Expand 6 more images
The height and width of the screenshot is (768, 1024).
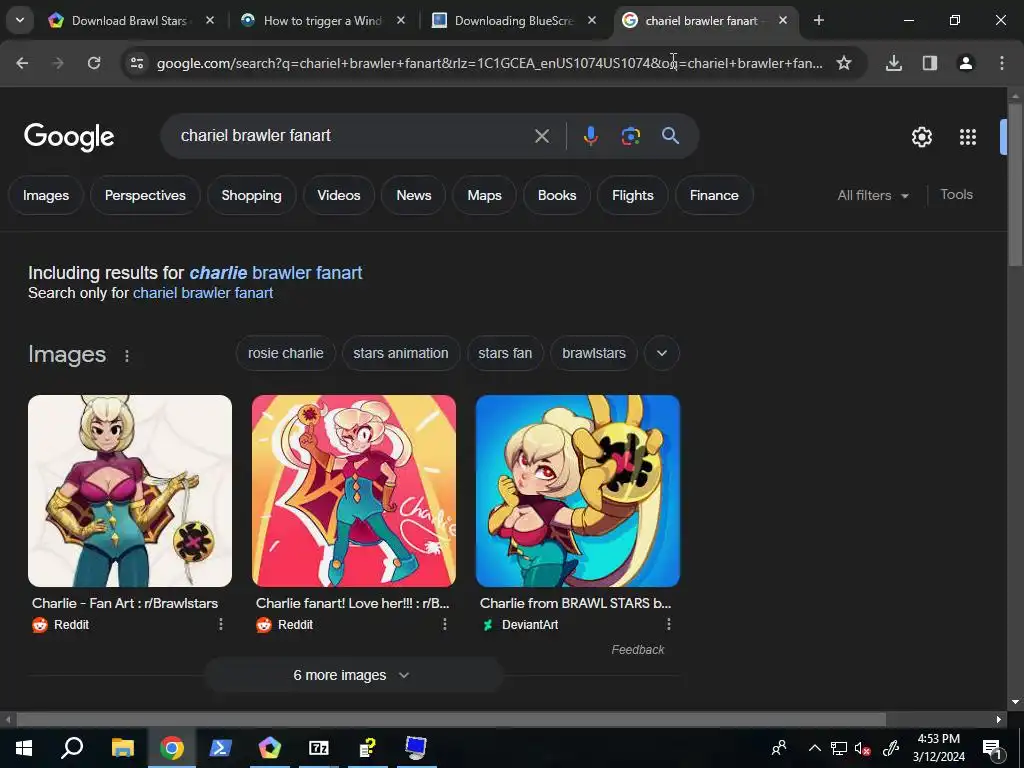coord(353,675)
